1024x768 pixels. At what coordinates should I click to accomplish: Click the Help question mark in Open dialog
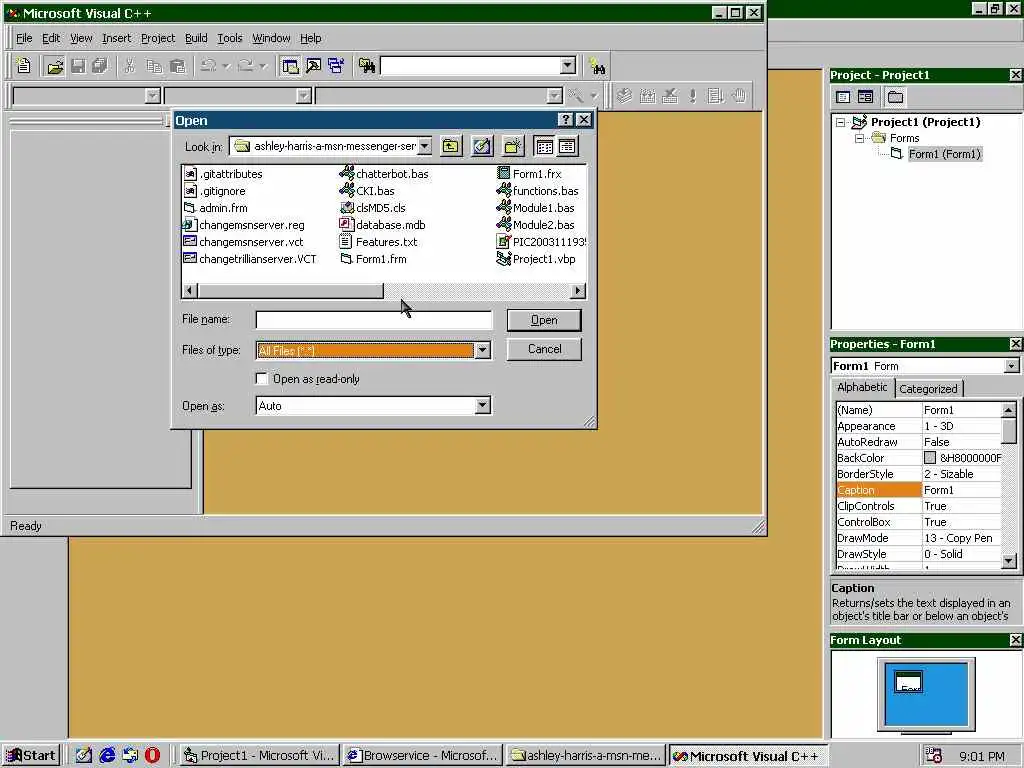coord(566,120)
